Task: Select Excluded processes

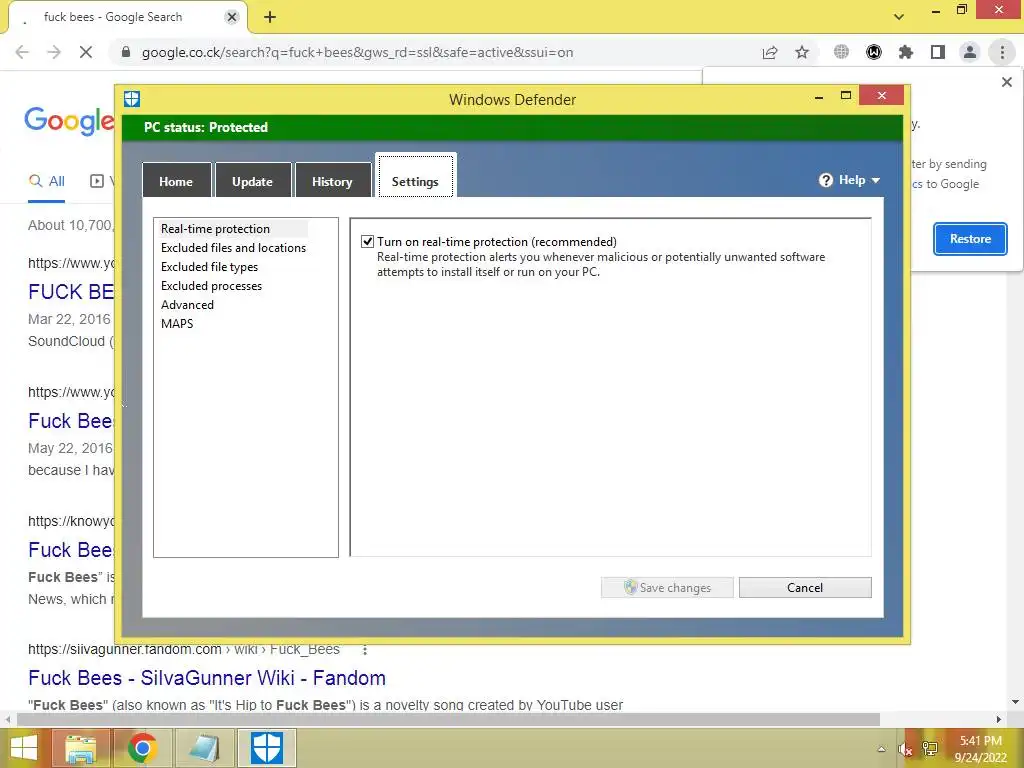Action: pyautogui.click(x=212, y=285)
